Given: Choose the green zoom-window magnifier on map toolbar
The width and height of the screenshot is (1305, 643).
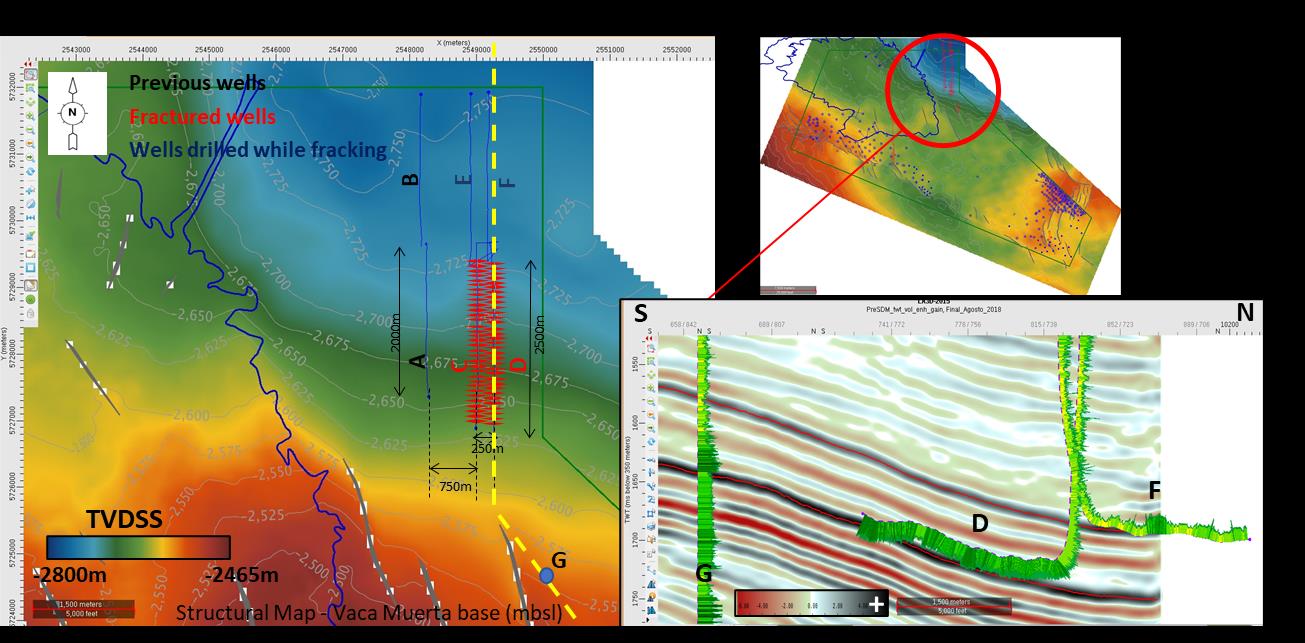Looking at the screenshot, I should point(30,88).
